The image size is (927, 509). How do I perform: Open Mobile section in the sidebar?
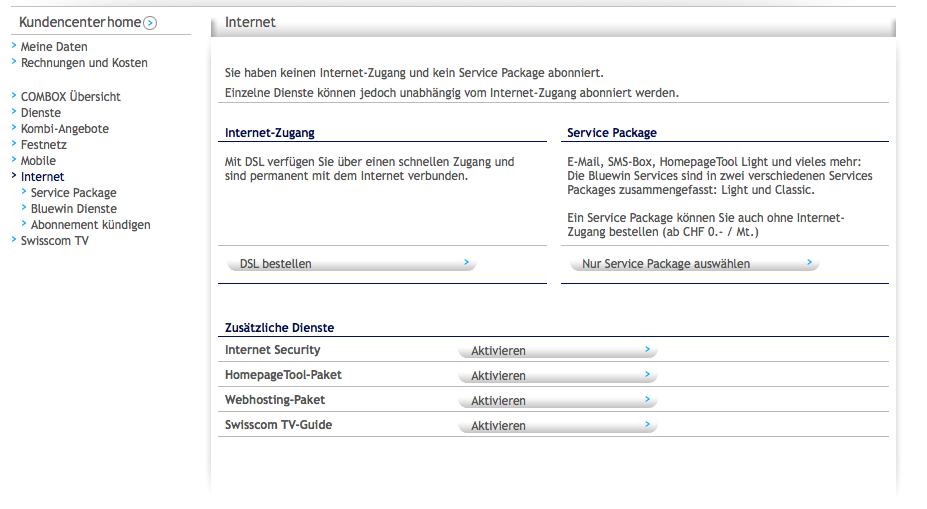click(x=38, y=161)
